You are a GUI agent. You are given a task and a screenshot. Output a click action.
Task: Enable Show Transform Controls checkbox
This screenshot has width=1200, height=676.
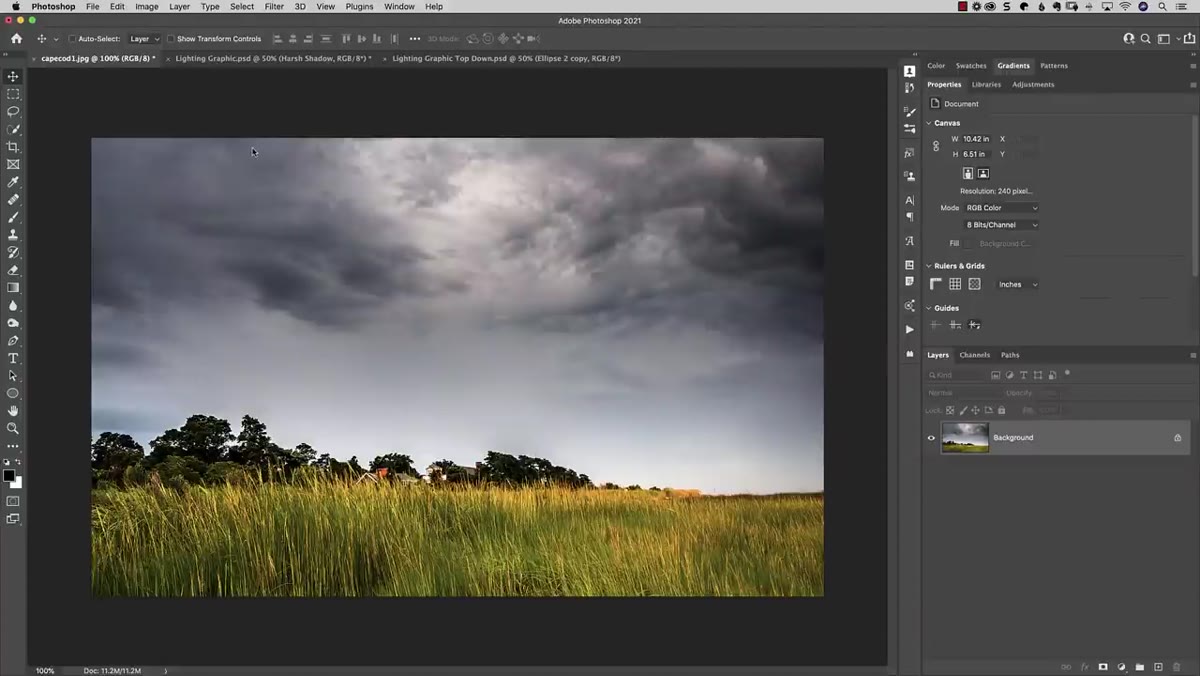171,39
